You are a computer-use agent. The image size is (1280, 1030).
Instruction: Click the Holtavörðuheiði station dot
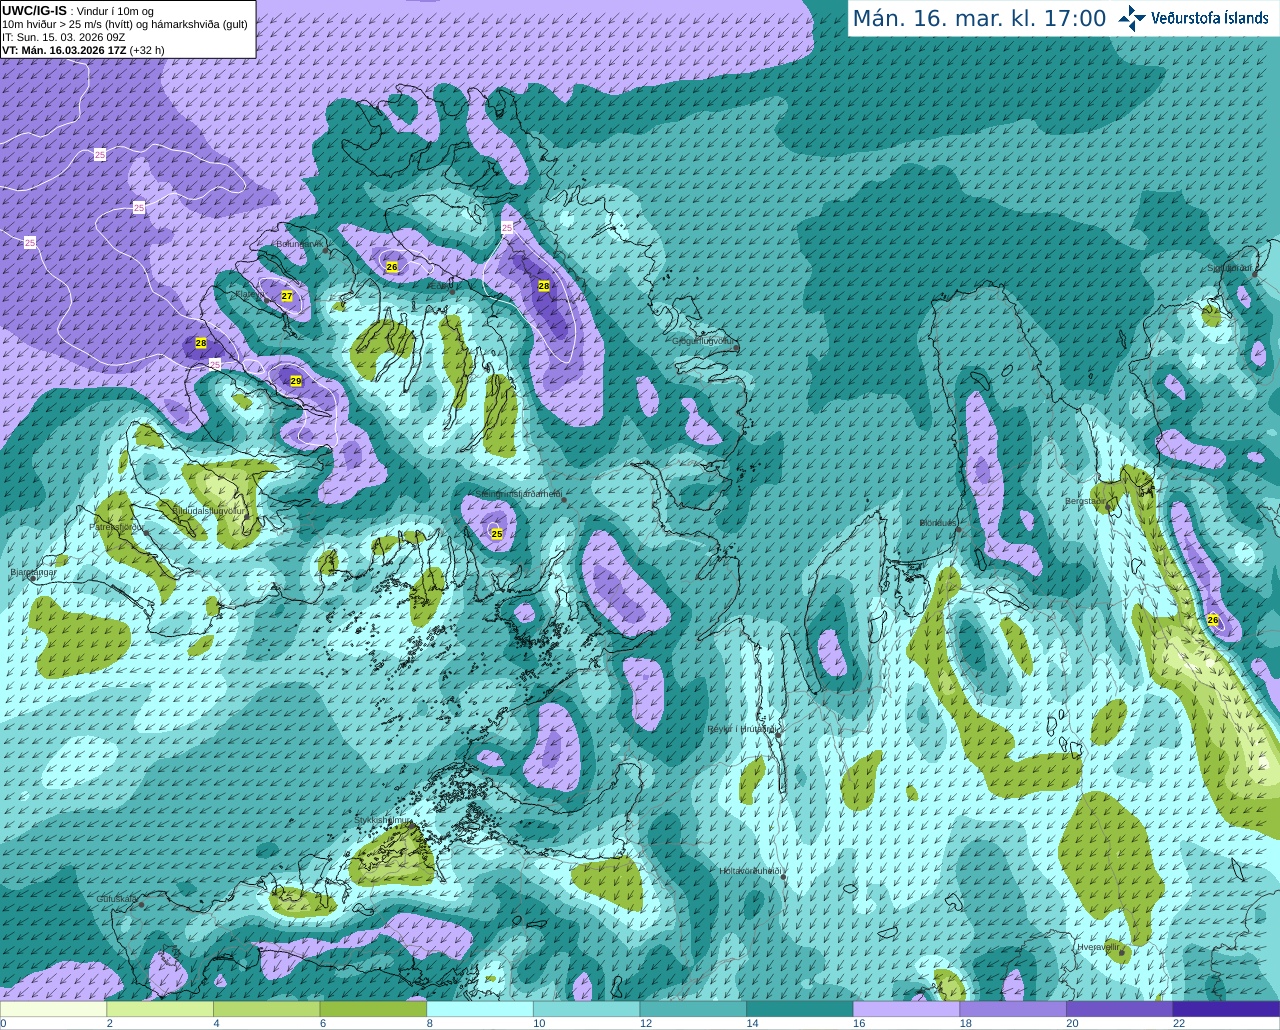tap(783, 877)
